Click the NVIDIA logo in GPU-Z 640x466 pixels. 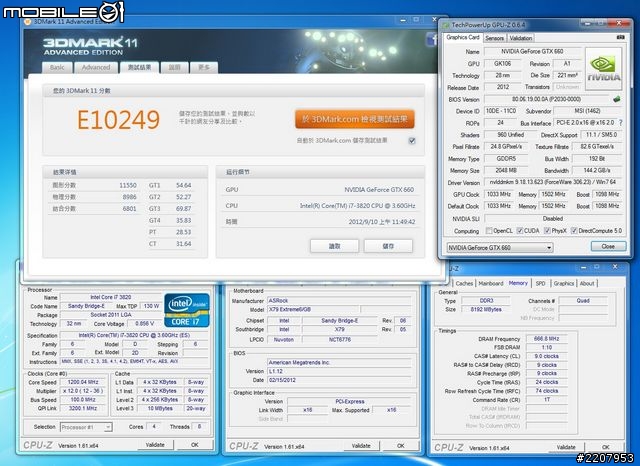coord(604,69)
